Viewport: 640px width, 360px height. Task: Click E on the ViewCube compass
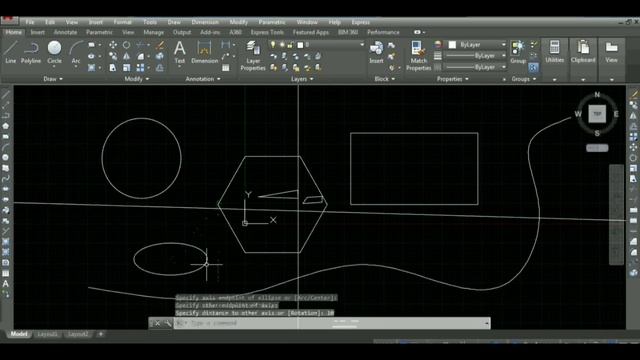coord(616,114)
